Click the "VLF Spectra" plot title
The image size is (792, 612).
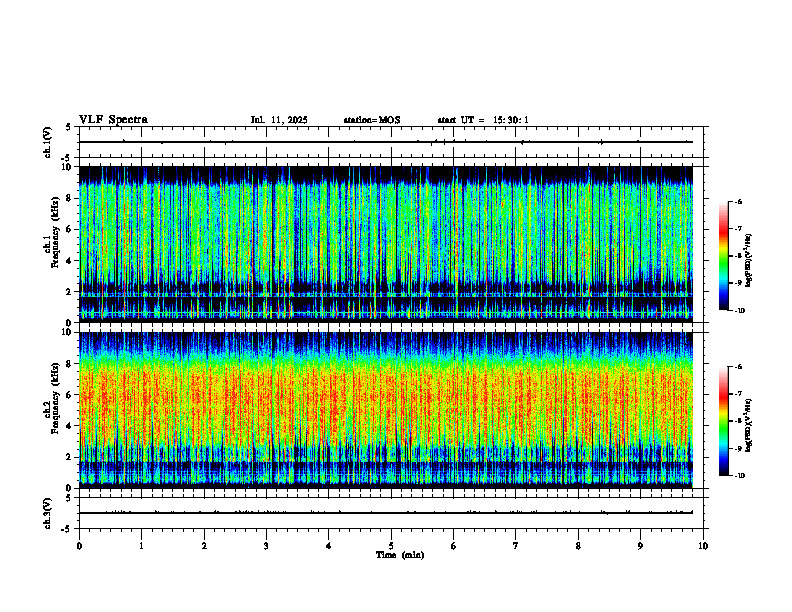113,119
